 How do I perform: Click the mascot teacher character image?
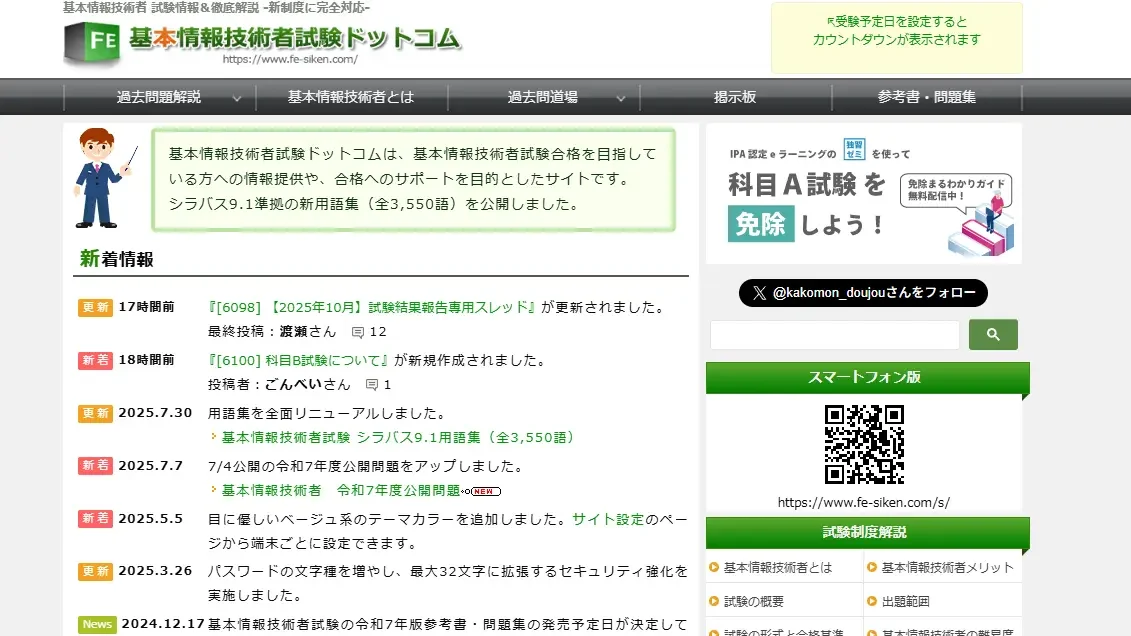click(103, 178)
